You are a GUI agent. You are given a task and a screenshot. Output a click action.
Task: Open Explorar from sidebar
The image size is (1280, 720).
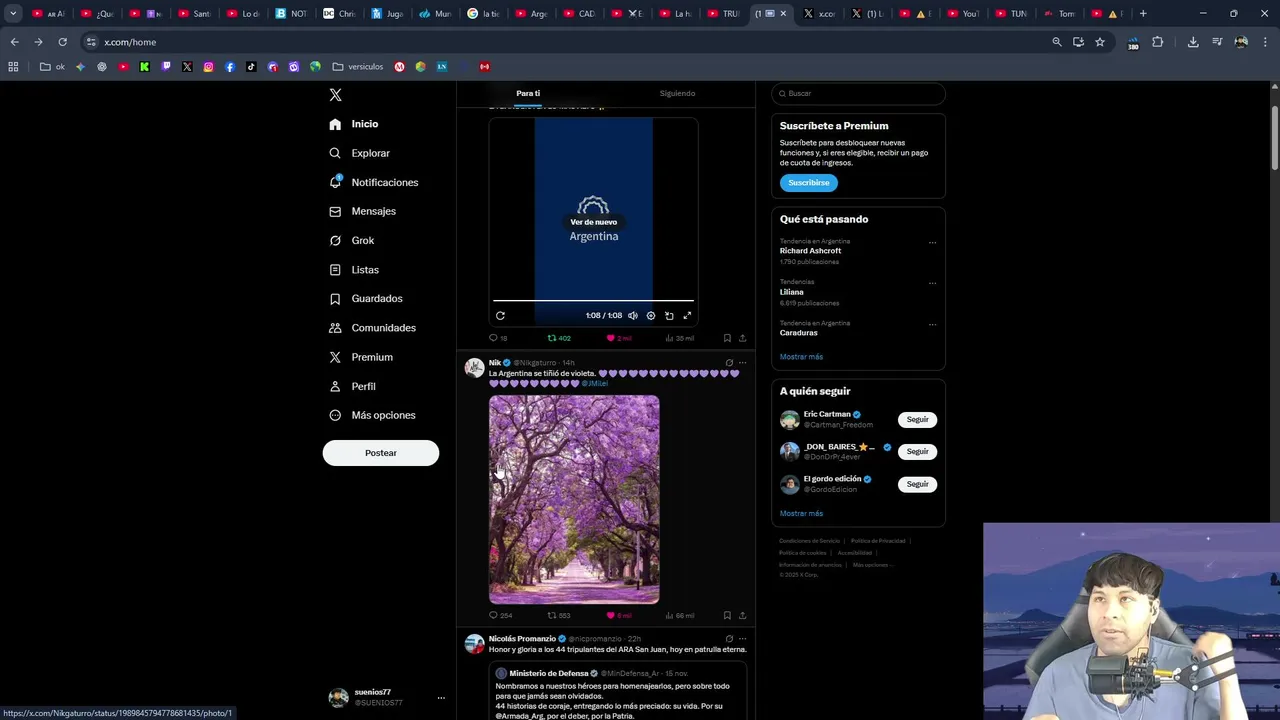[x=360, y=153]
